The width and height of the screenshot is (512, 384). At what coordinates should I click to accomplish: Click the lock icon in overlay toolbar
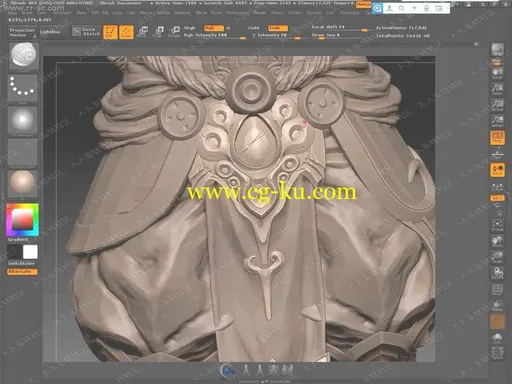point(426,8)
